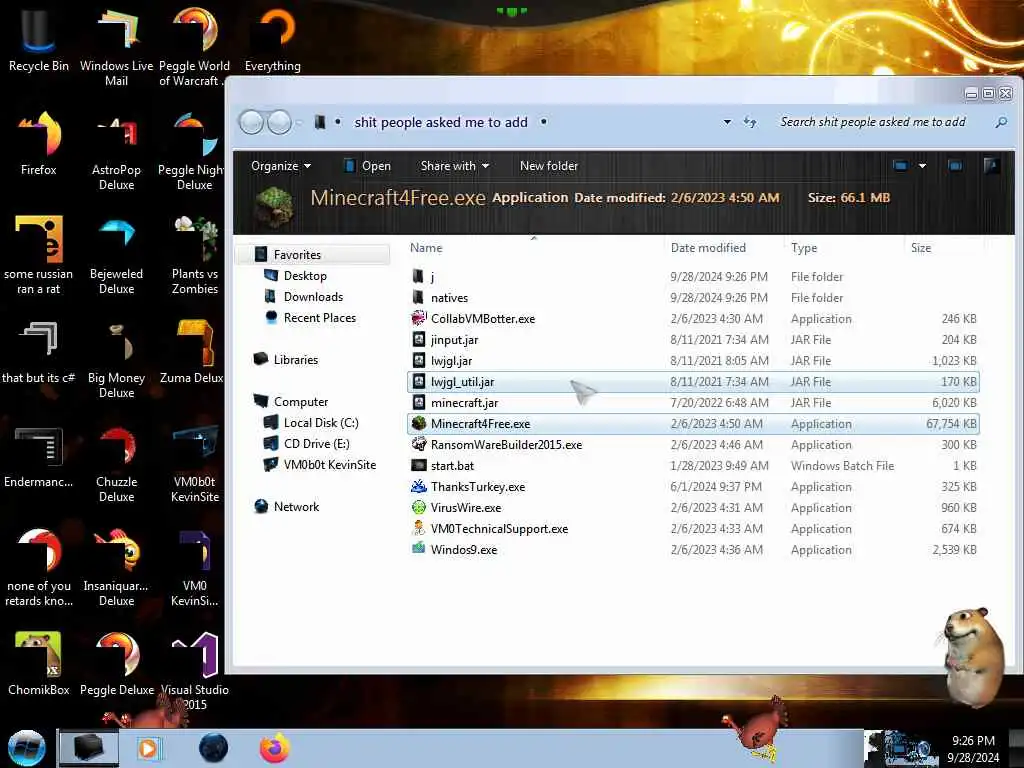The height and width of the screenshot is (768, 1024).
Task: Open VM0b0t KevinSite desktop shortcut
Action: pyautogui.click(x=195, y=462)
